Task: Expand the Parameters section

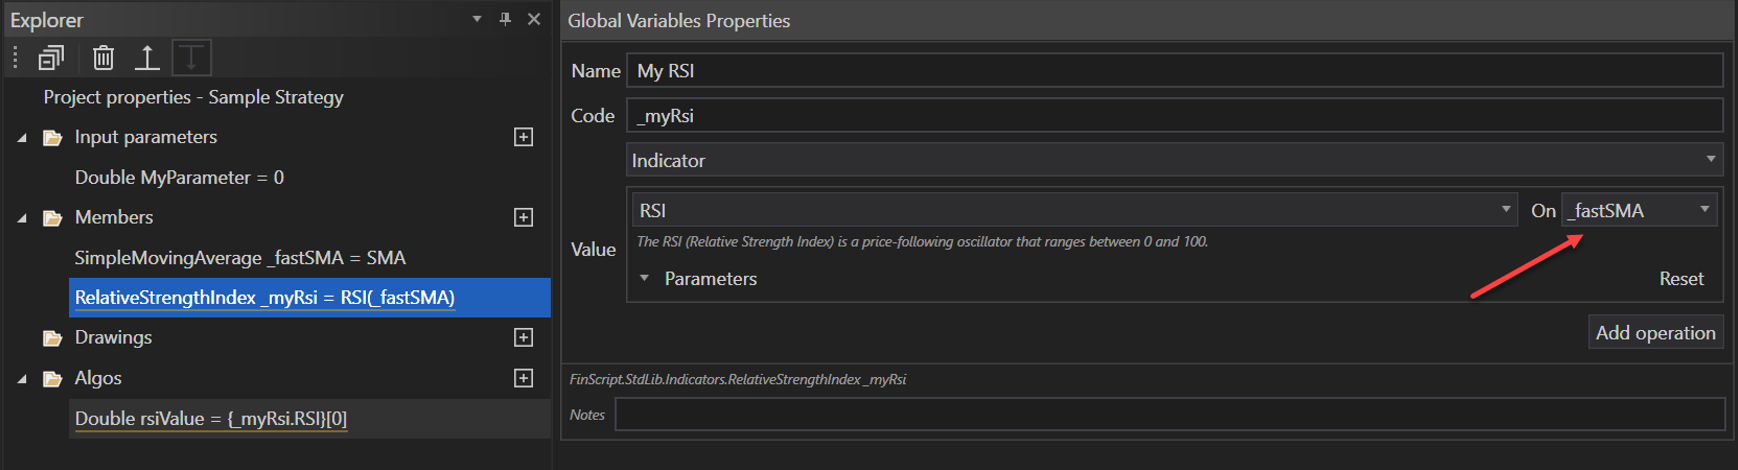Action: pyautogui.click(x=645, y=278)
